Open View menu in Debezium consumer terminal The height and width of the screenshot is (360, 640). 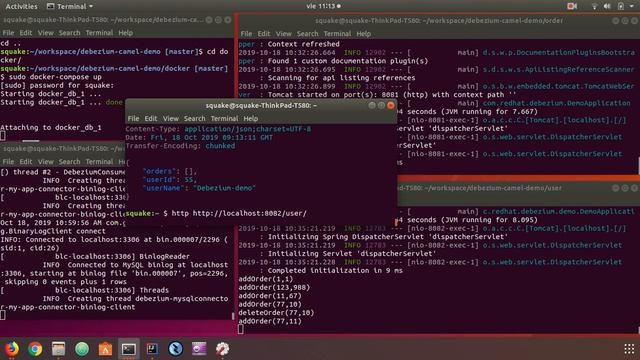(45, 162)
